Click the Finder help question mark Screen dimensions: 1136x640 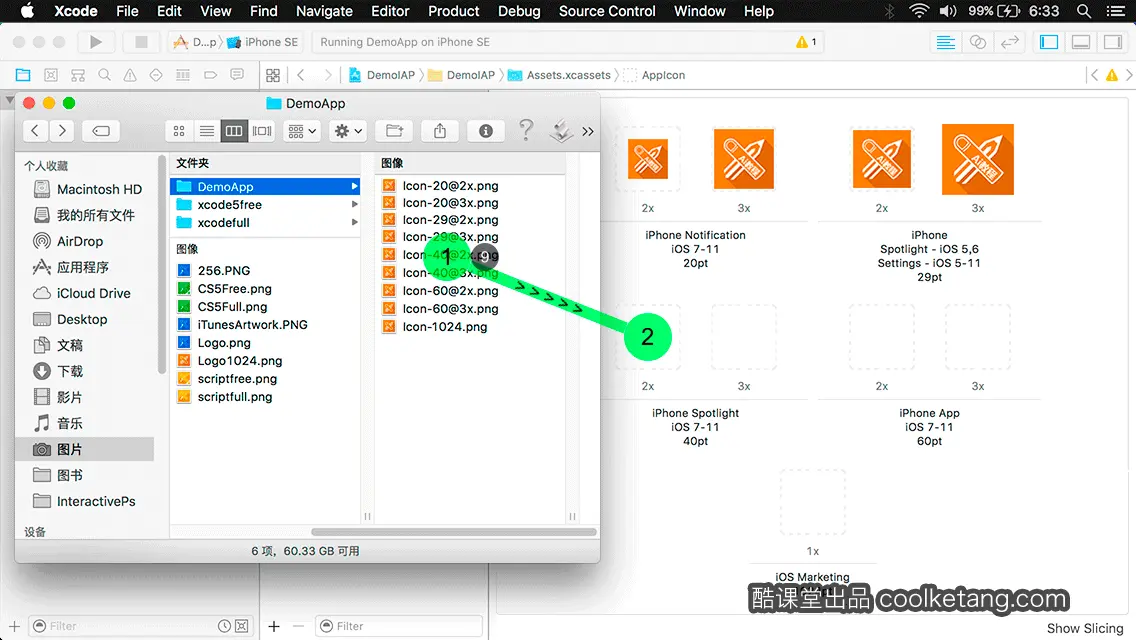[526, 130]
